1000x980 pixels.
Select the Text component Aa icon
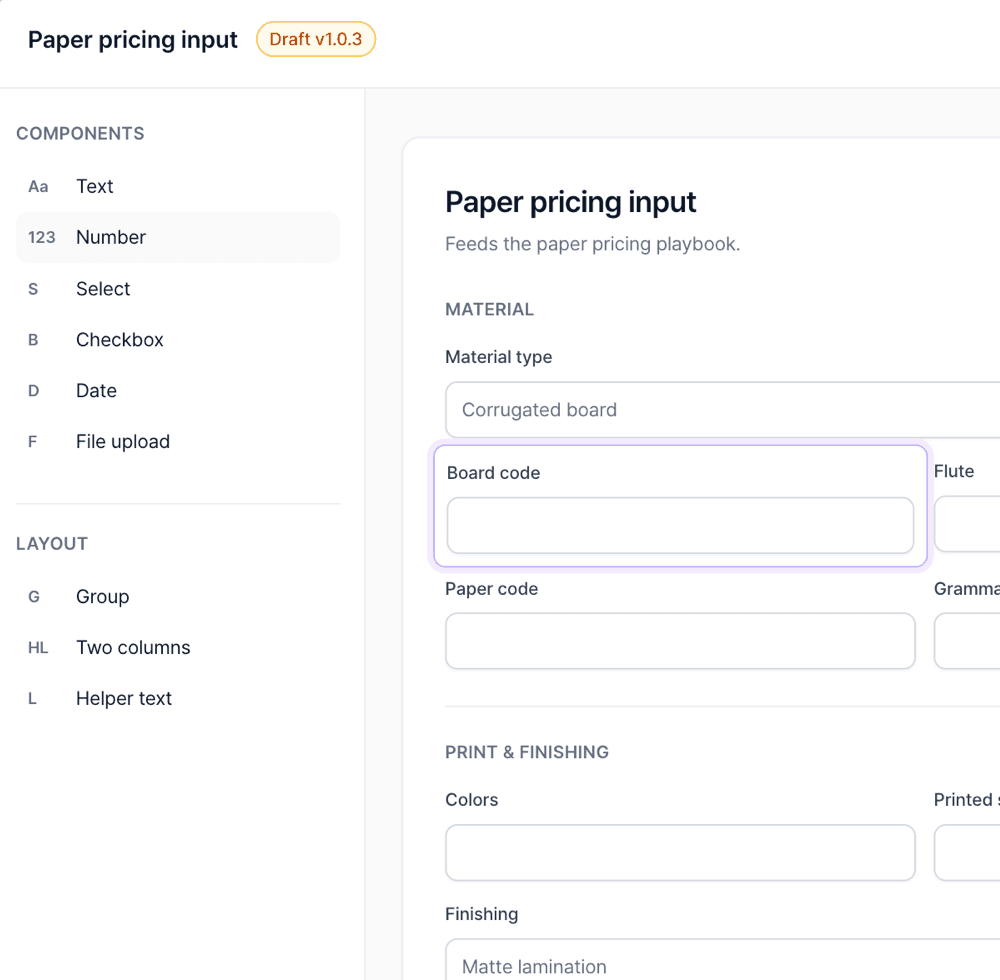38,186
